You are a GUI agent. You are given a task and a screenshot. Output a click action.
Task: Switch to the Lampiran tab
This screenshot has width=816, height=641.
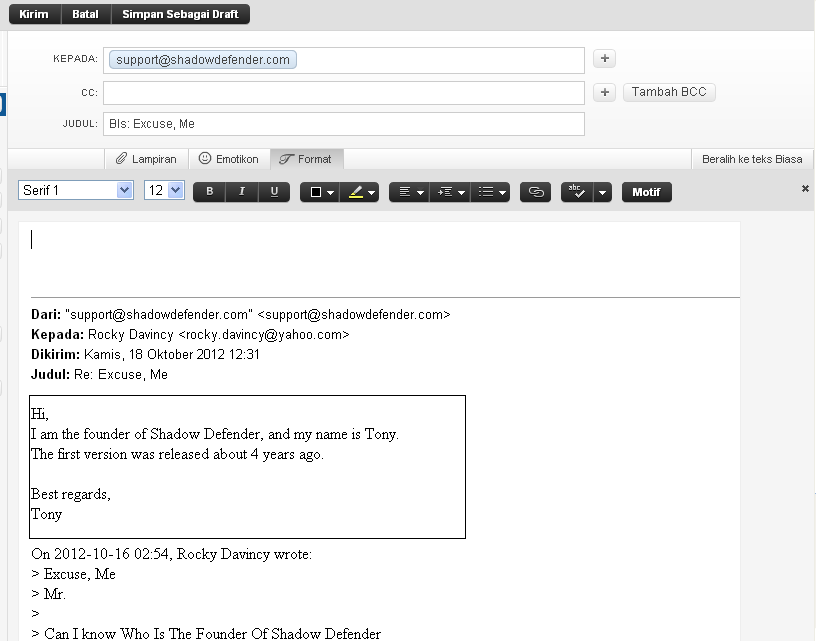pyautogui.click(x=146, y=159)
